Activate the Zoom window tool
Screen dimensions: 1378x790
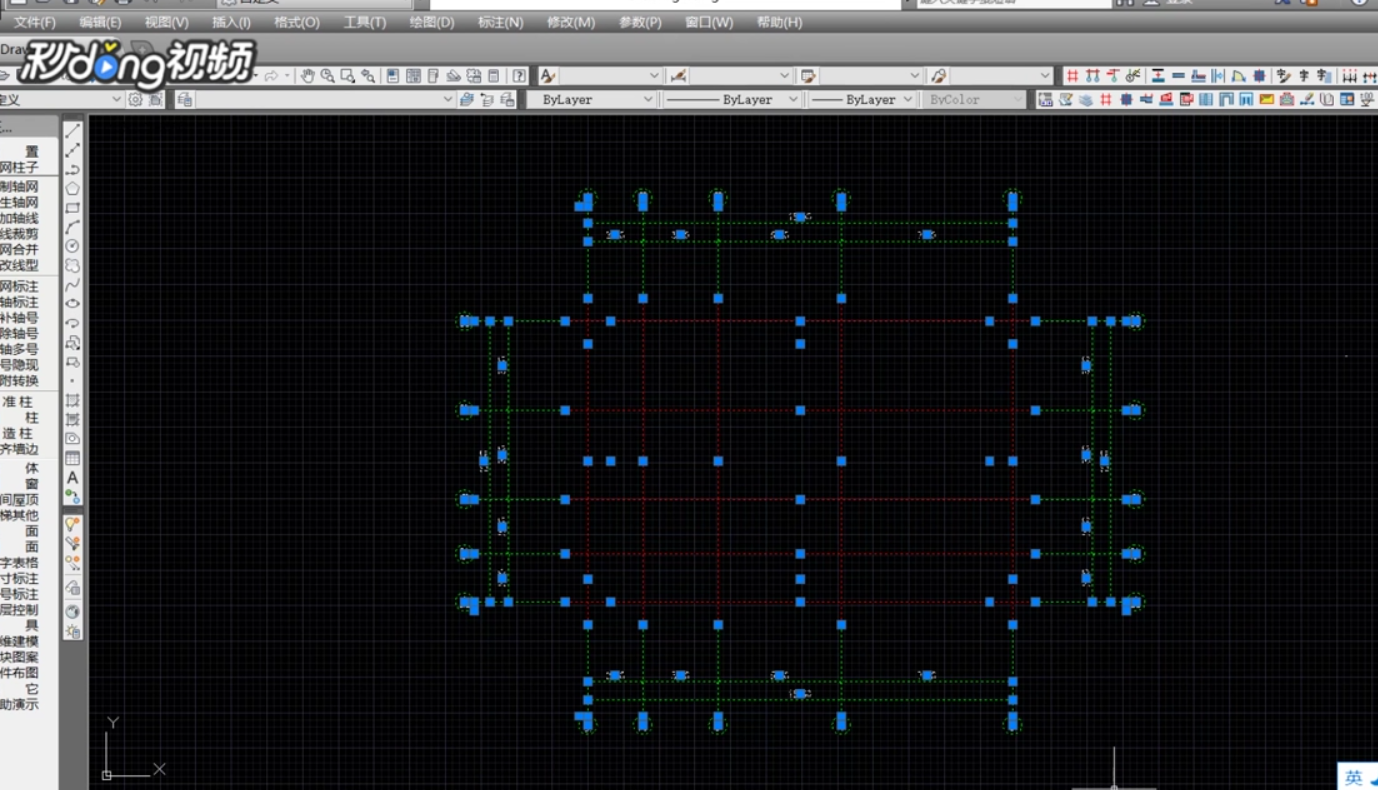[x=348, y=75]
